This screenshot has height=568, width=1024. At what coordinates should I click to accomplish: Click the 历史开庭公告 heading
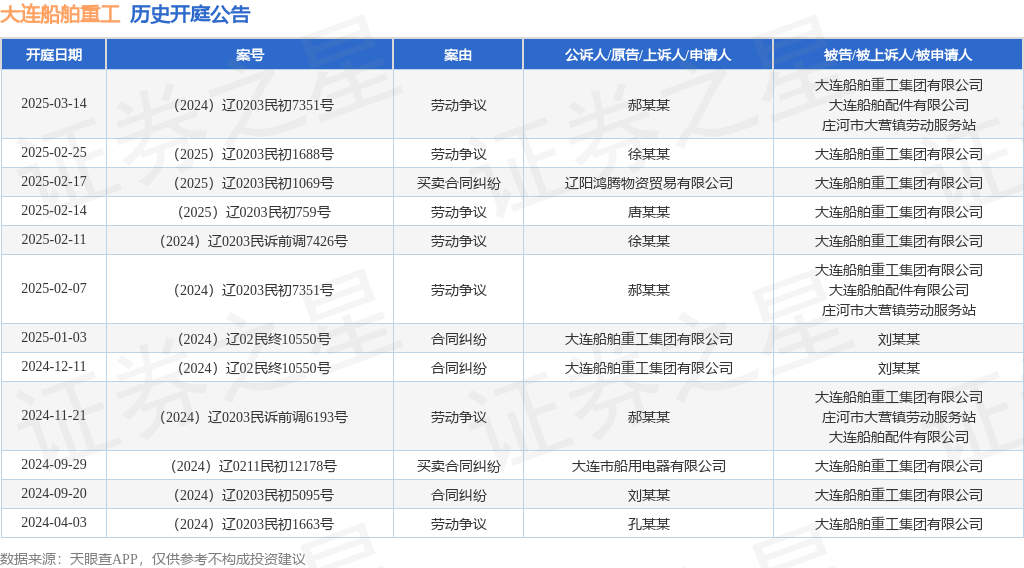pyautogui.click(x=190, y=14)
